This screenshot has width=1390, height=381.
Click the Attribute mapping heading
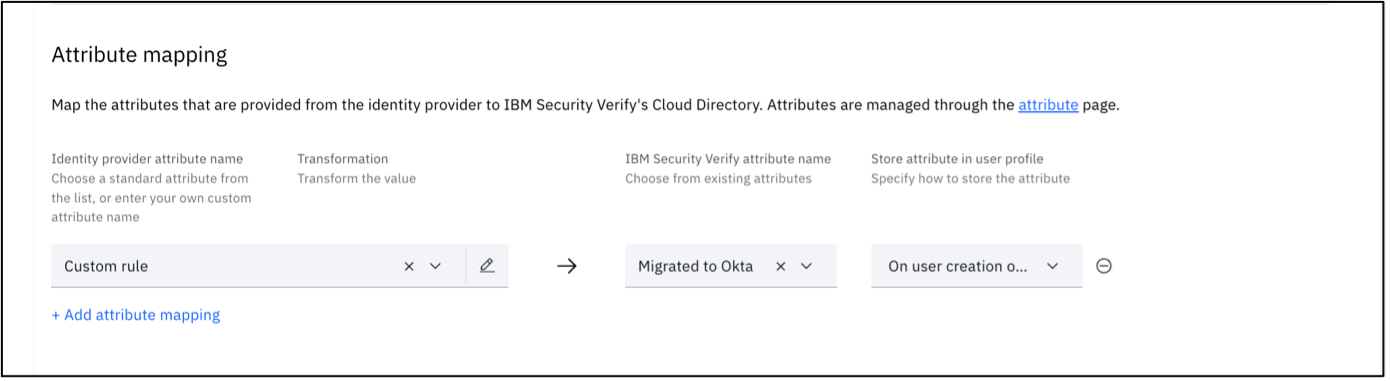coord(139,55)
